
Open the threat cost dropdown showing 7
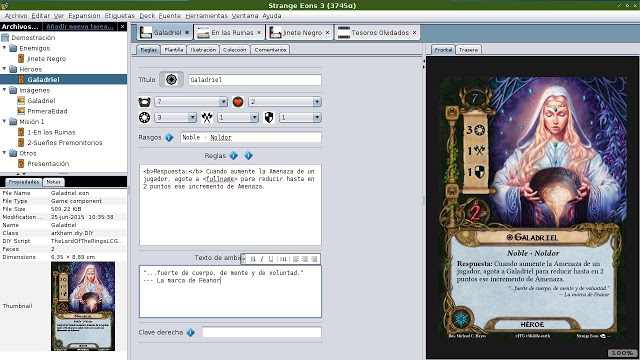point(223,102)
